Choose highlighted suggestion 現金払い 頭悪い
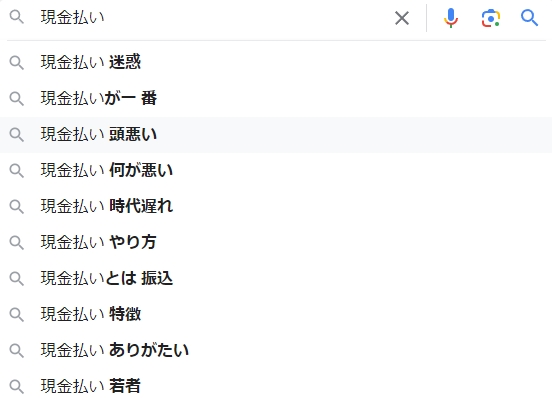Viewport: 552px width, 400px height. (x=276, y=135)
